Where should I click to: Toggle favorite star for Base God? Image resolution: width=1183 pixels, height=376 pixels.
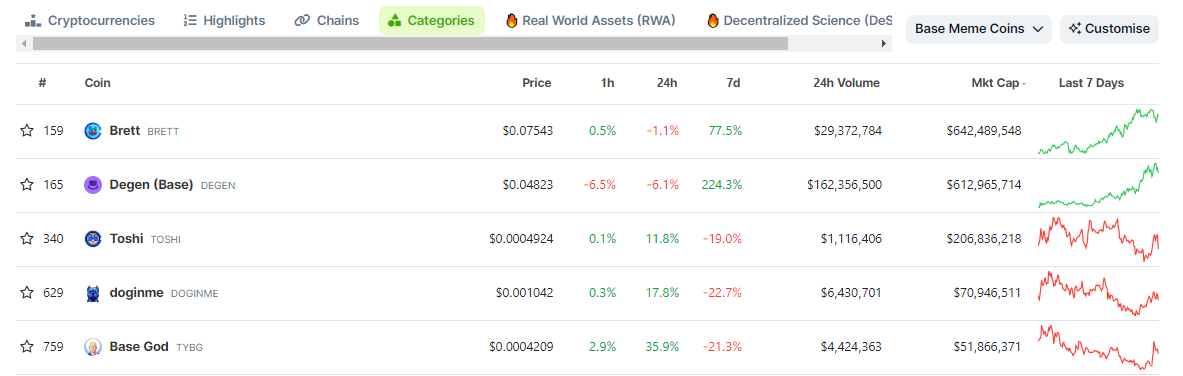pos(27,347)
